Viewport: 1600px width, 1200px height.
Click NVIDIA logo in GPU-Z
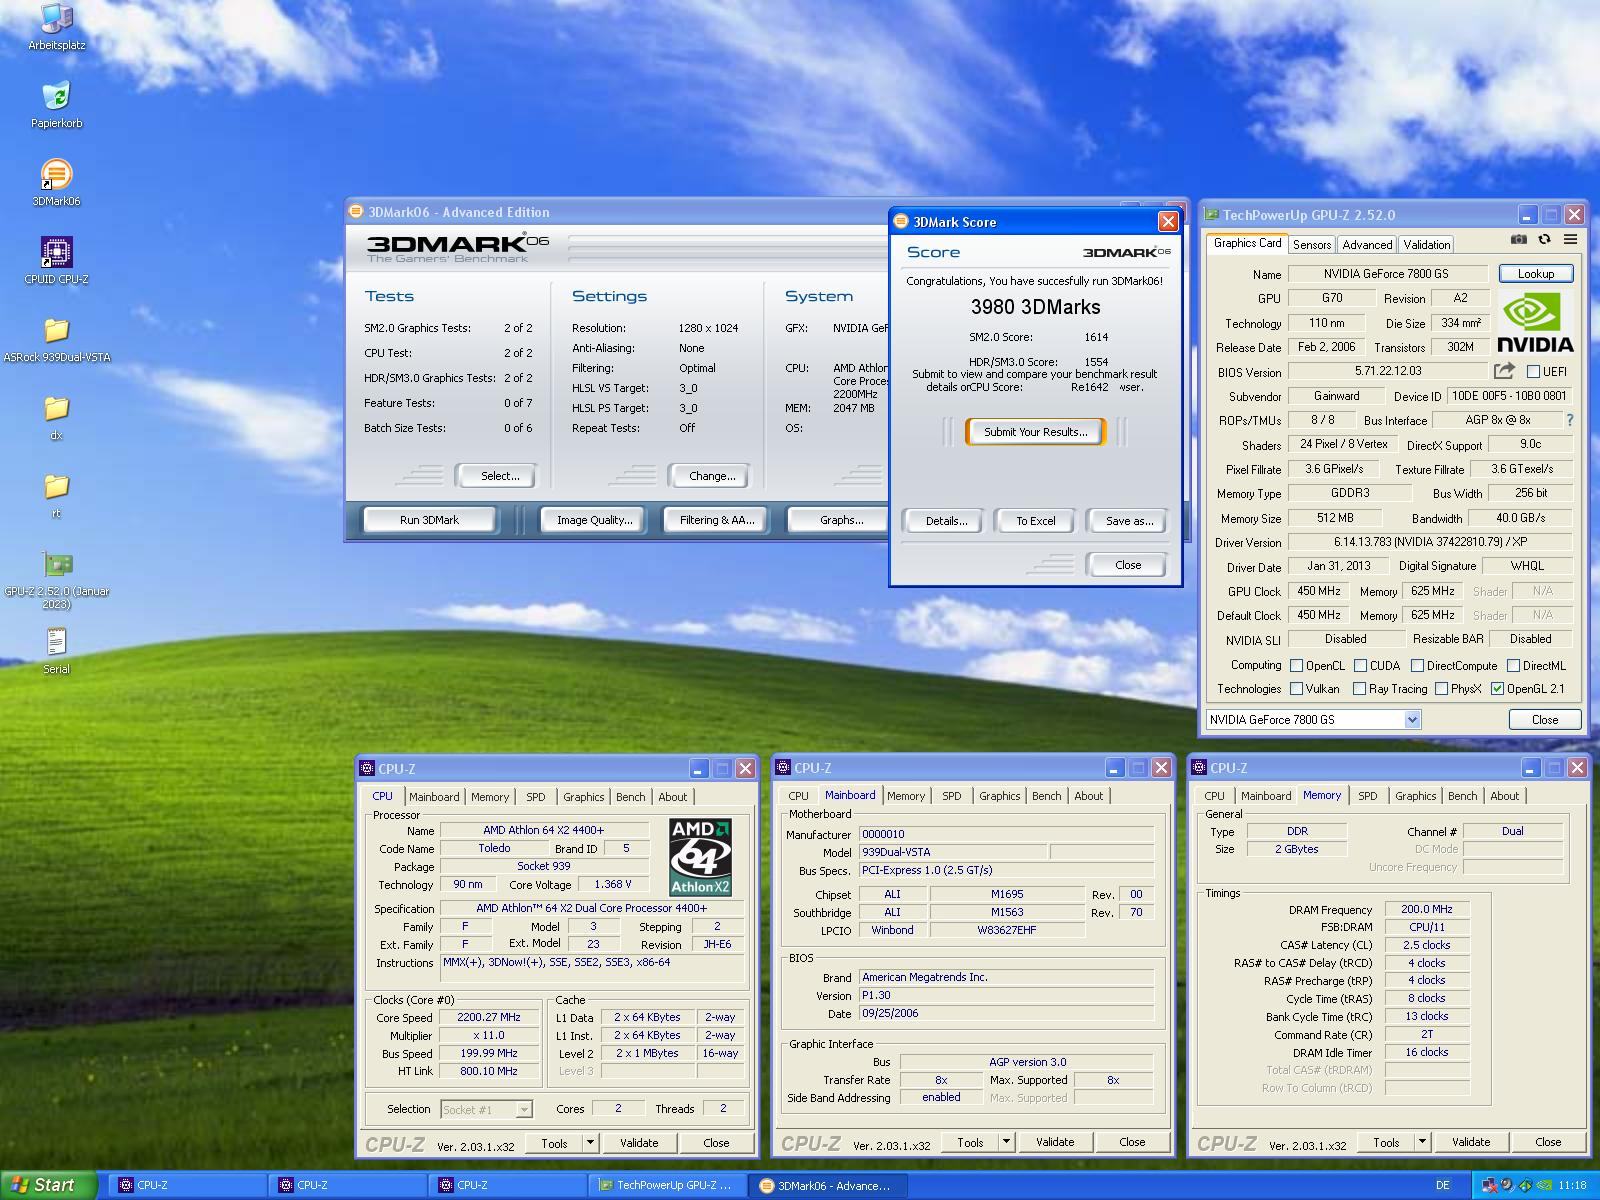pos(1535,323)
